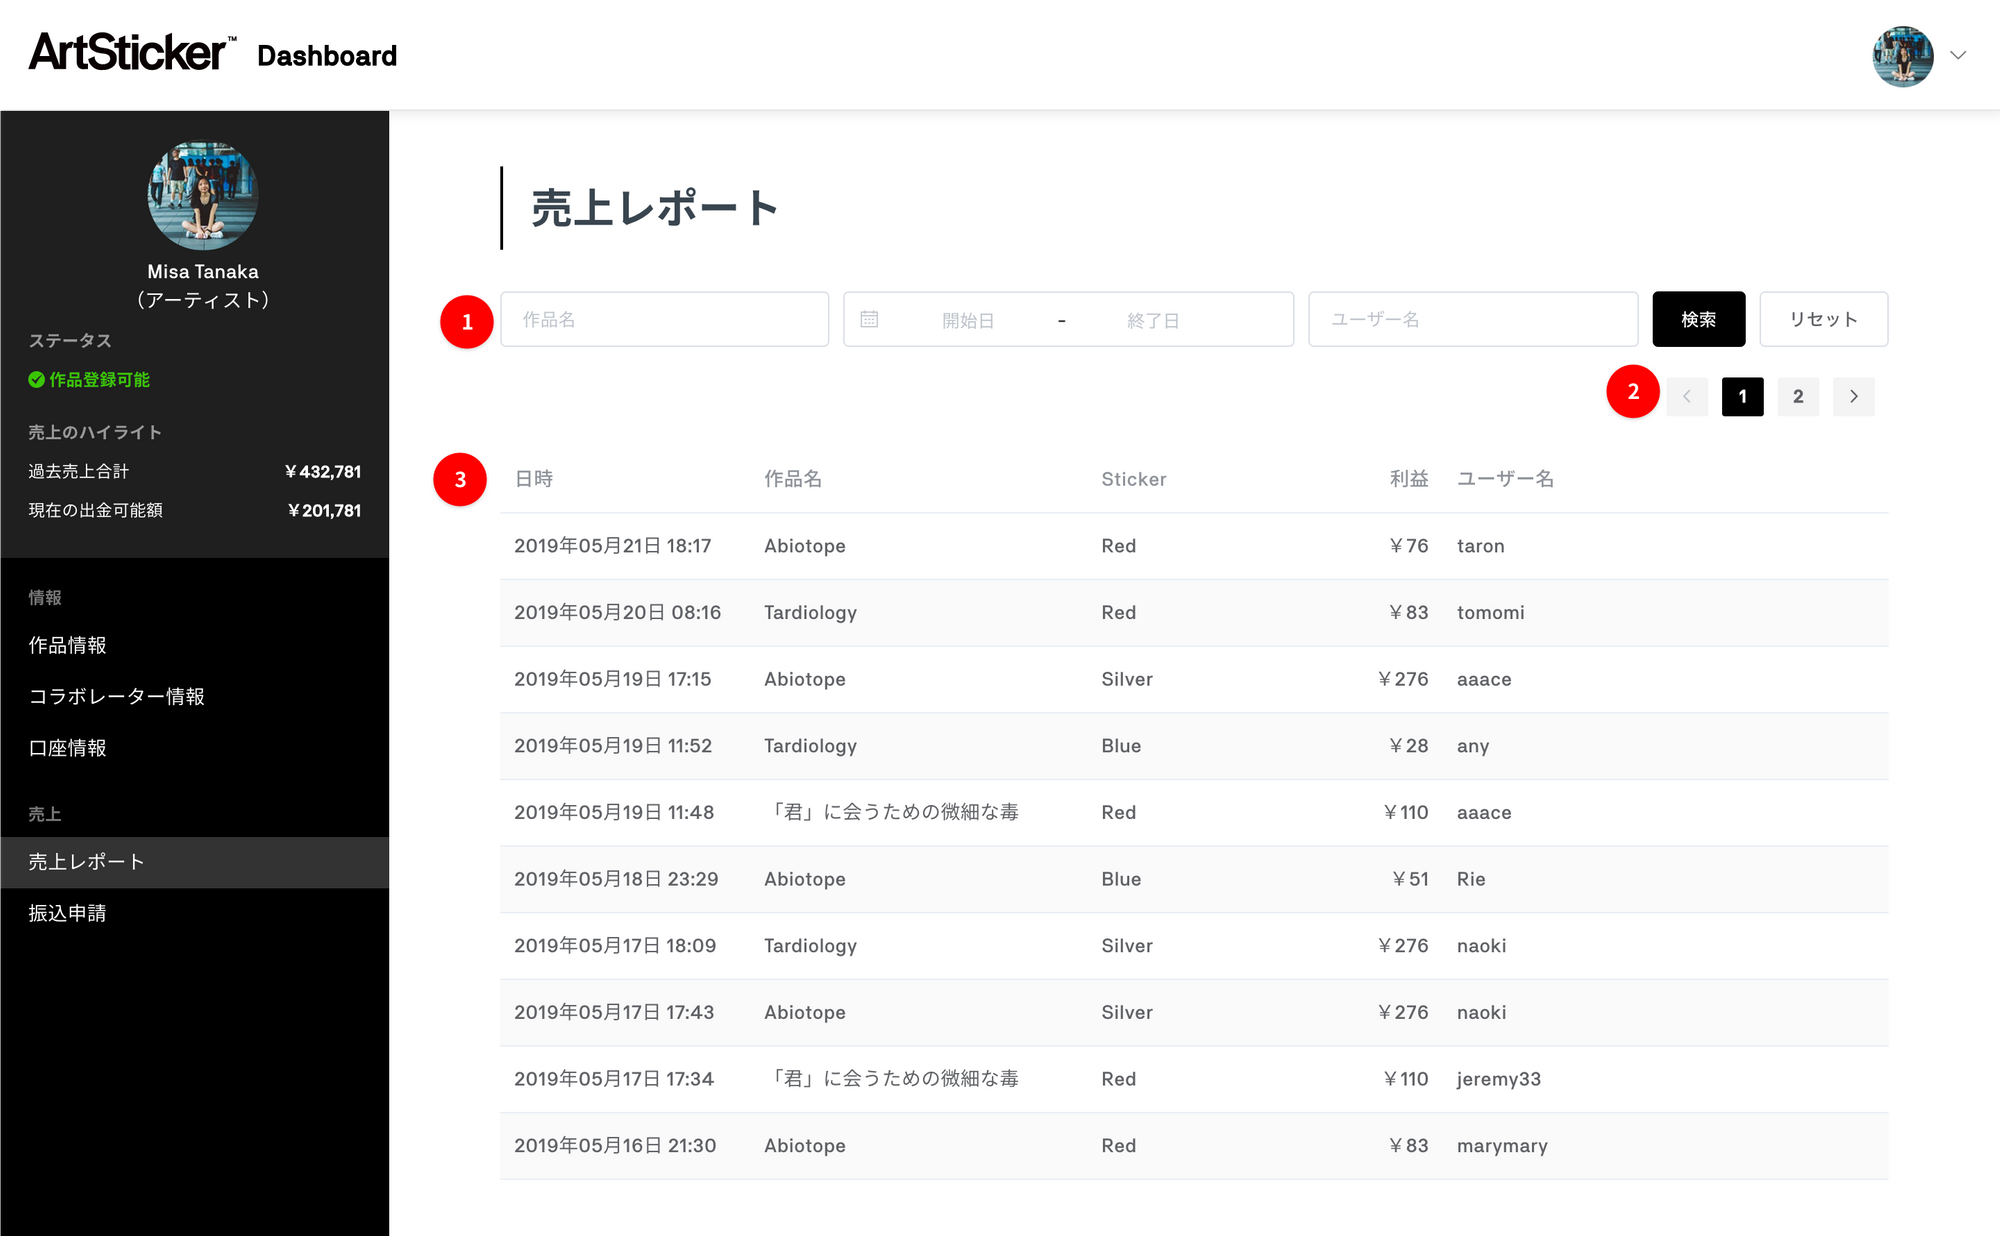Viewport: 2000px width, 1236px height.
Task: Go to previous page with left arrow
Action: coord(1687,396)
